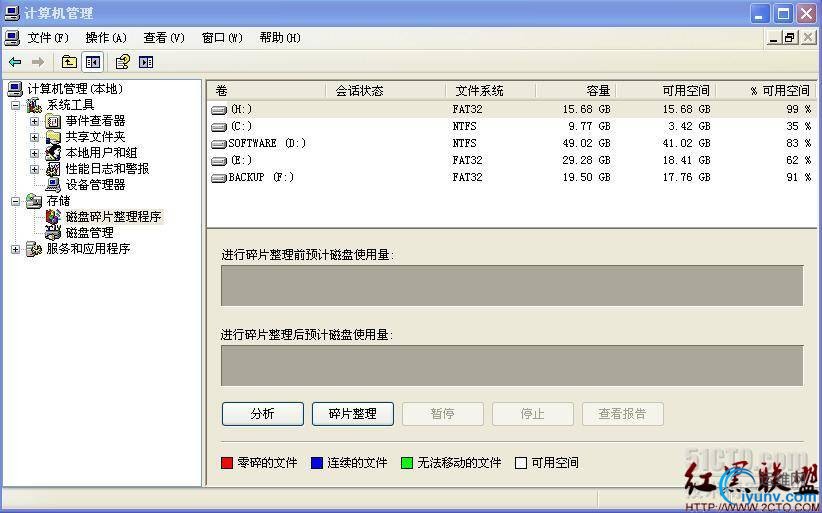The width and height of the screenshot is (822, 513).
Task: Click the 29.28 GB capacity cell
Action: (586, 160)
